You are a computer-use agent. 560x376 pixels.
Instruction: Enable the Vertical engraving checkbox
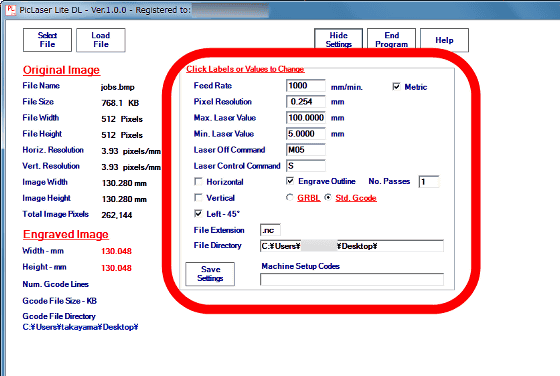click(x=198, y=197)
